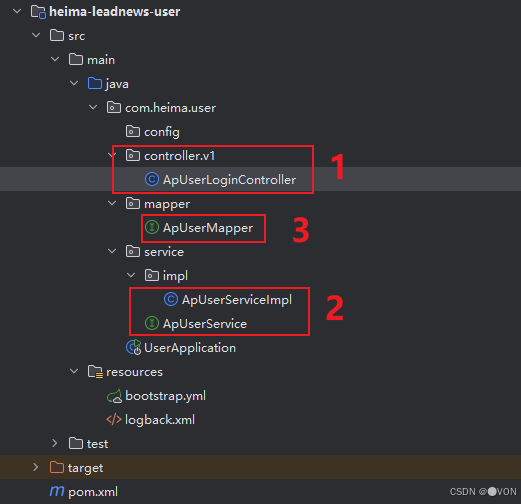Image resolution: width=521 pixels, height=504 pixels.
Task: Collapse the java folder node
Action: 74,83
